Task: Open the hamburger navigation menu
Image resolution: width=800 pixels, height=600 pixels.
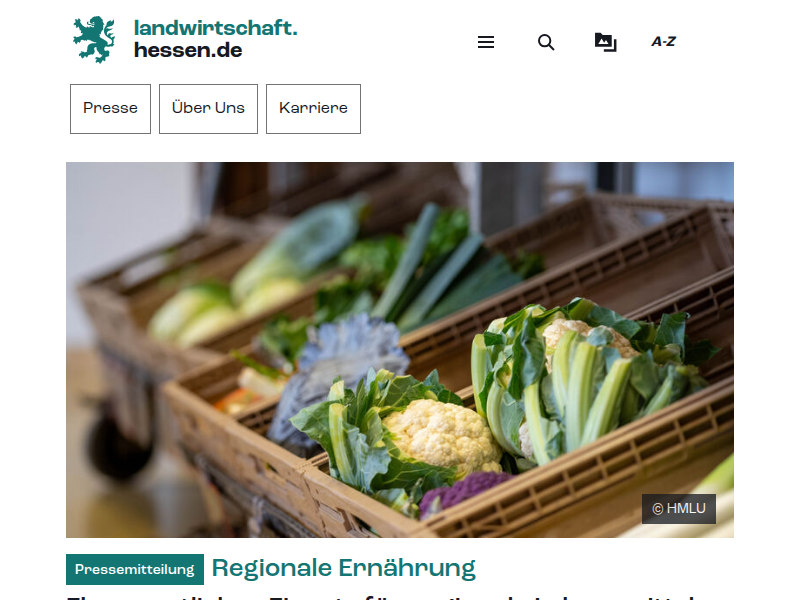Action: [486, 42]
